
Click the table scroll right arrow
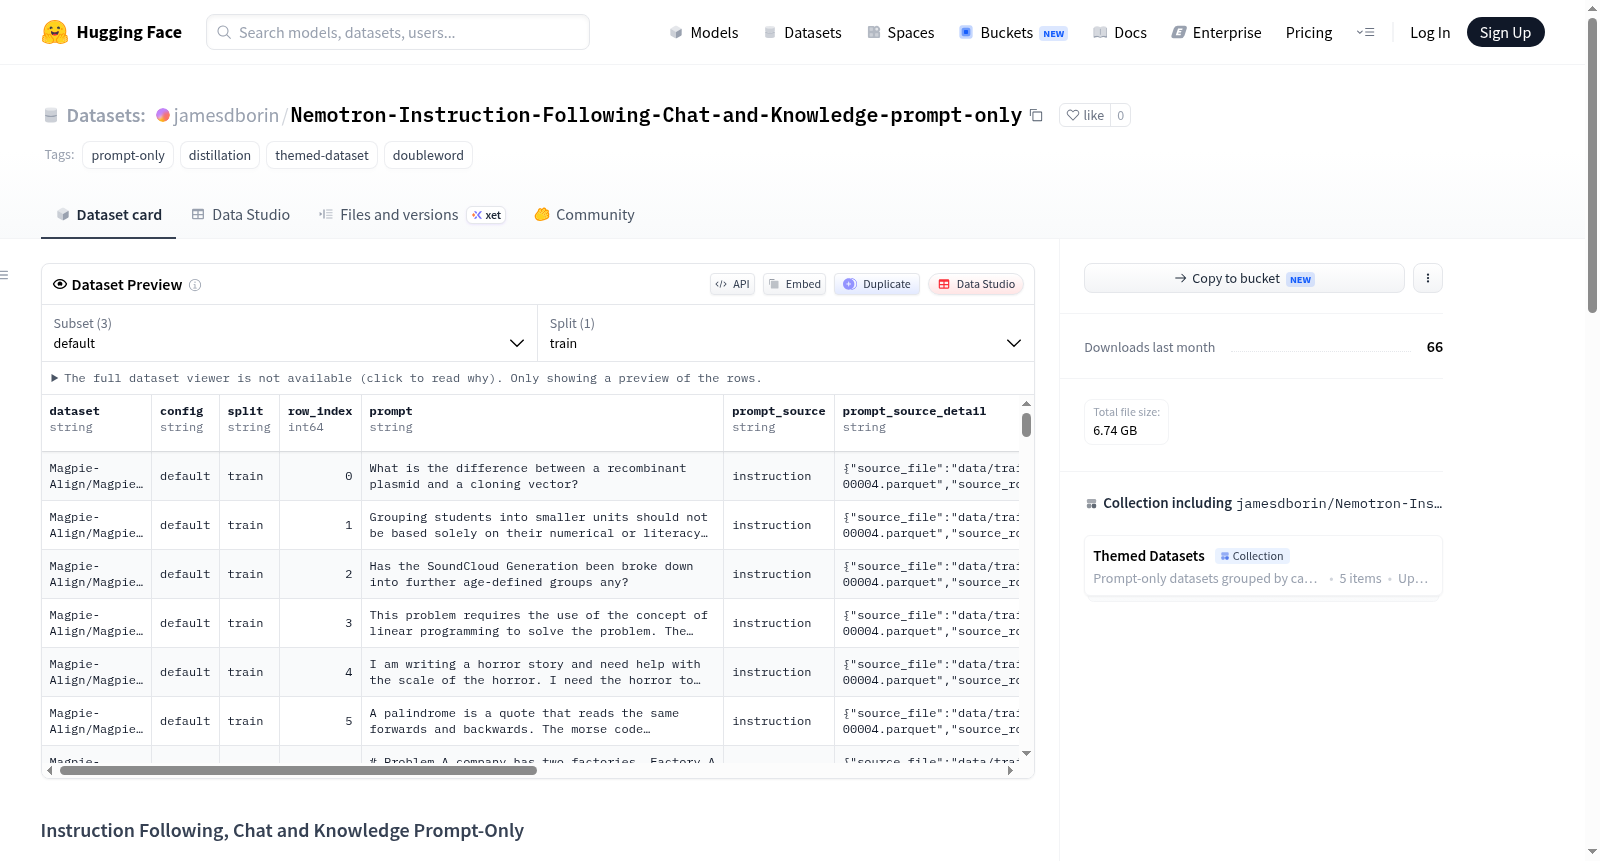coord(1010,770)
